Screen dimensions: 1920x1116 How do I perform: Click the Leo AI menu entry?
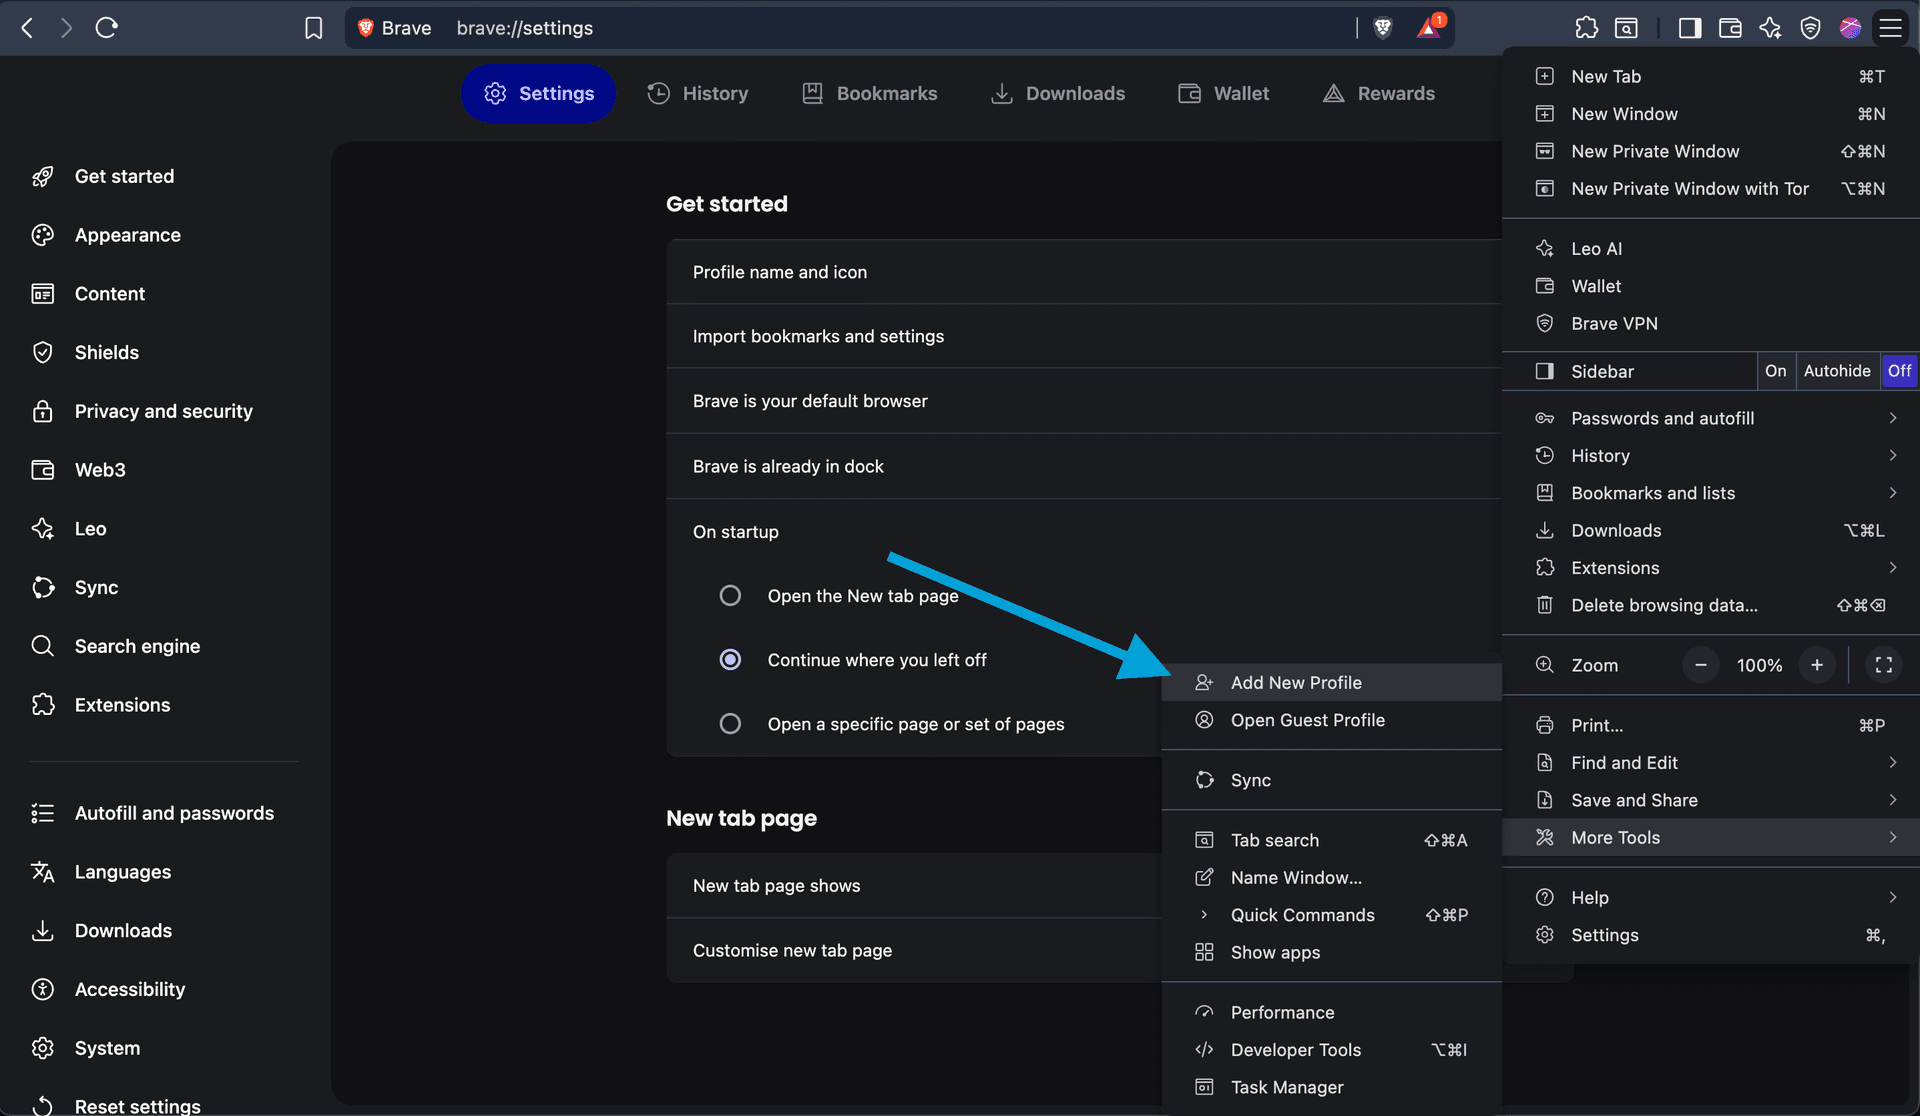pyautogui.click(x=1710, y=249)
